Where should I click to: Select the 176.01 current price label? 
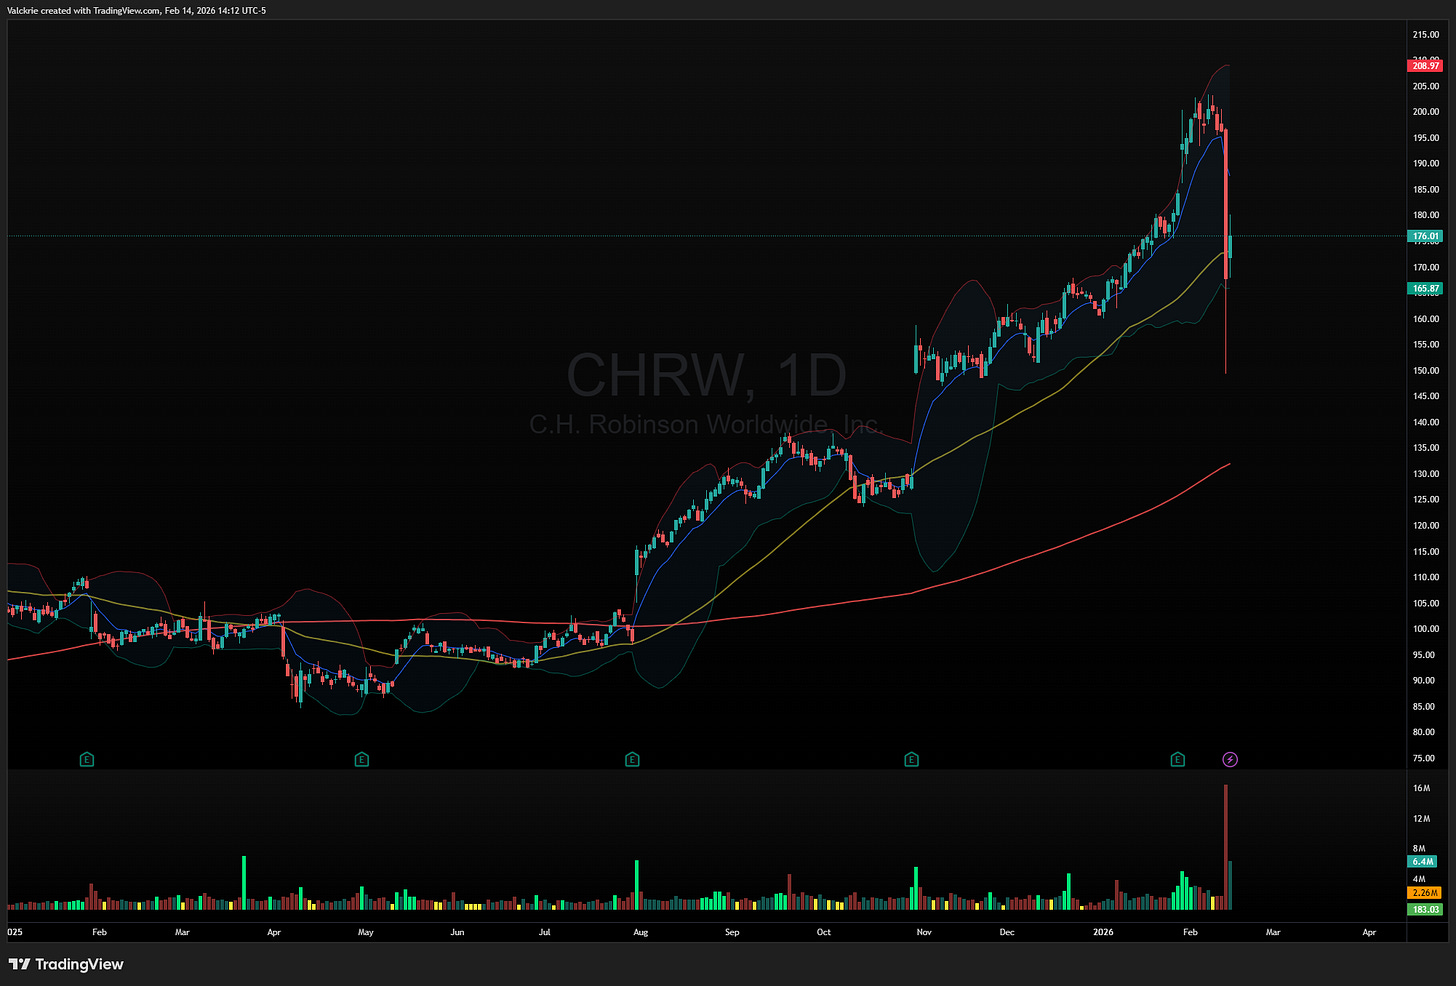pyautogui.click(x=1425, y=237)
